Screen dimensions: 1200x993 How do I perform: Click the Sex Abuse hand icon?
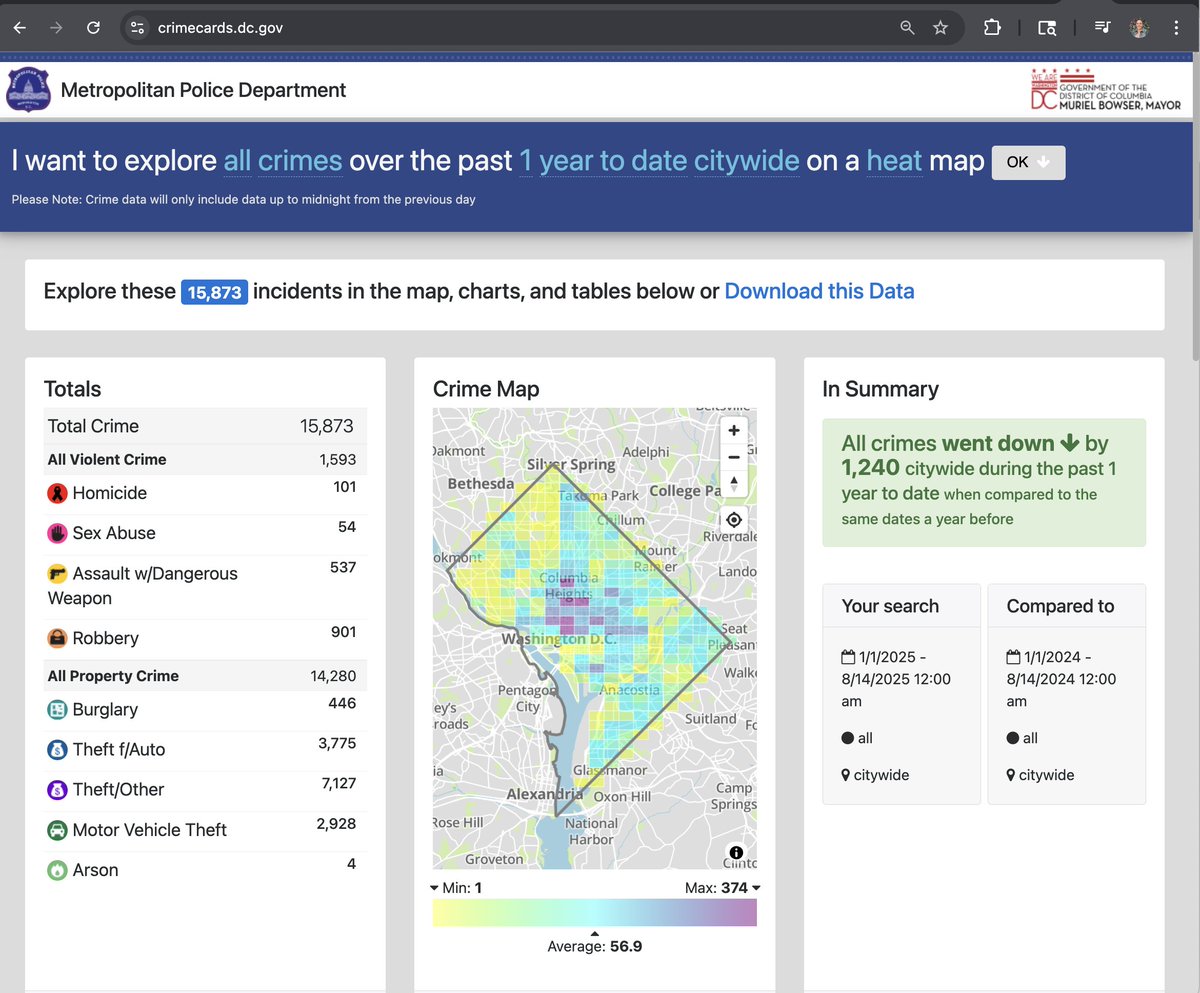[x=58, y=533]
